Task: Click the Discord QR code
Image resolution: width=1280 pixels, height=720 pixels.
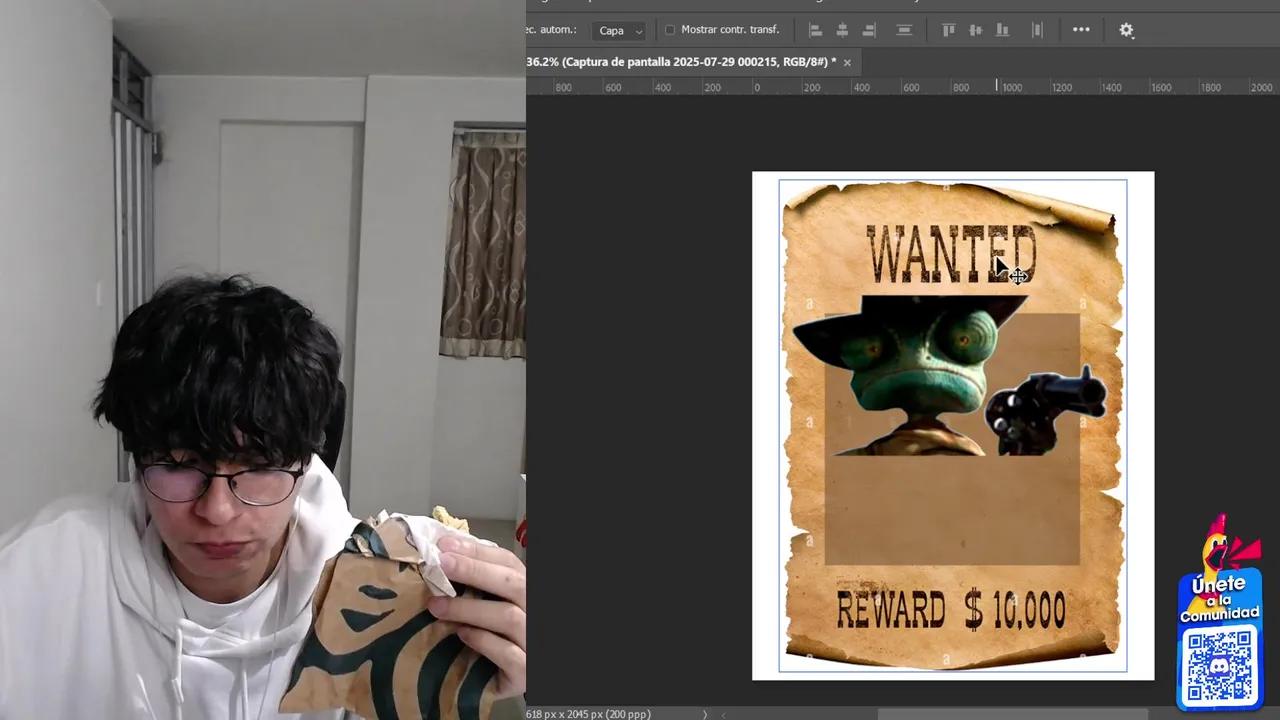Action: point(1220,665)
